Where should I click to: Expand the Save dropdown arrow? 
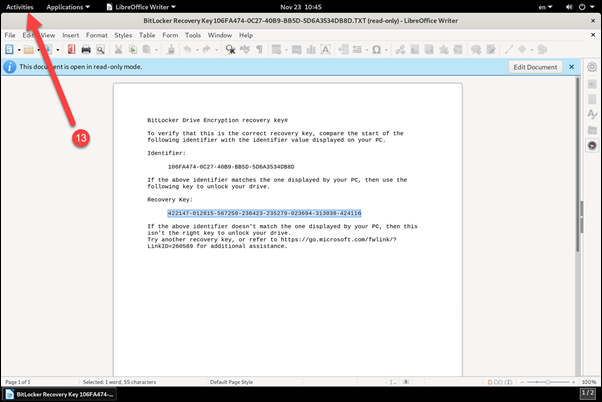click(x=58, y=50)
